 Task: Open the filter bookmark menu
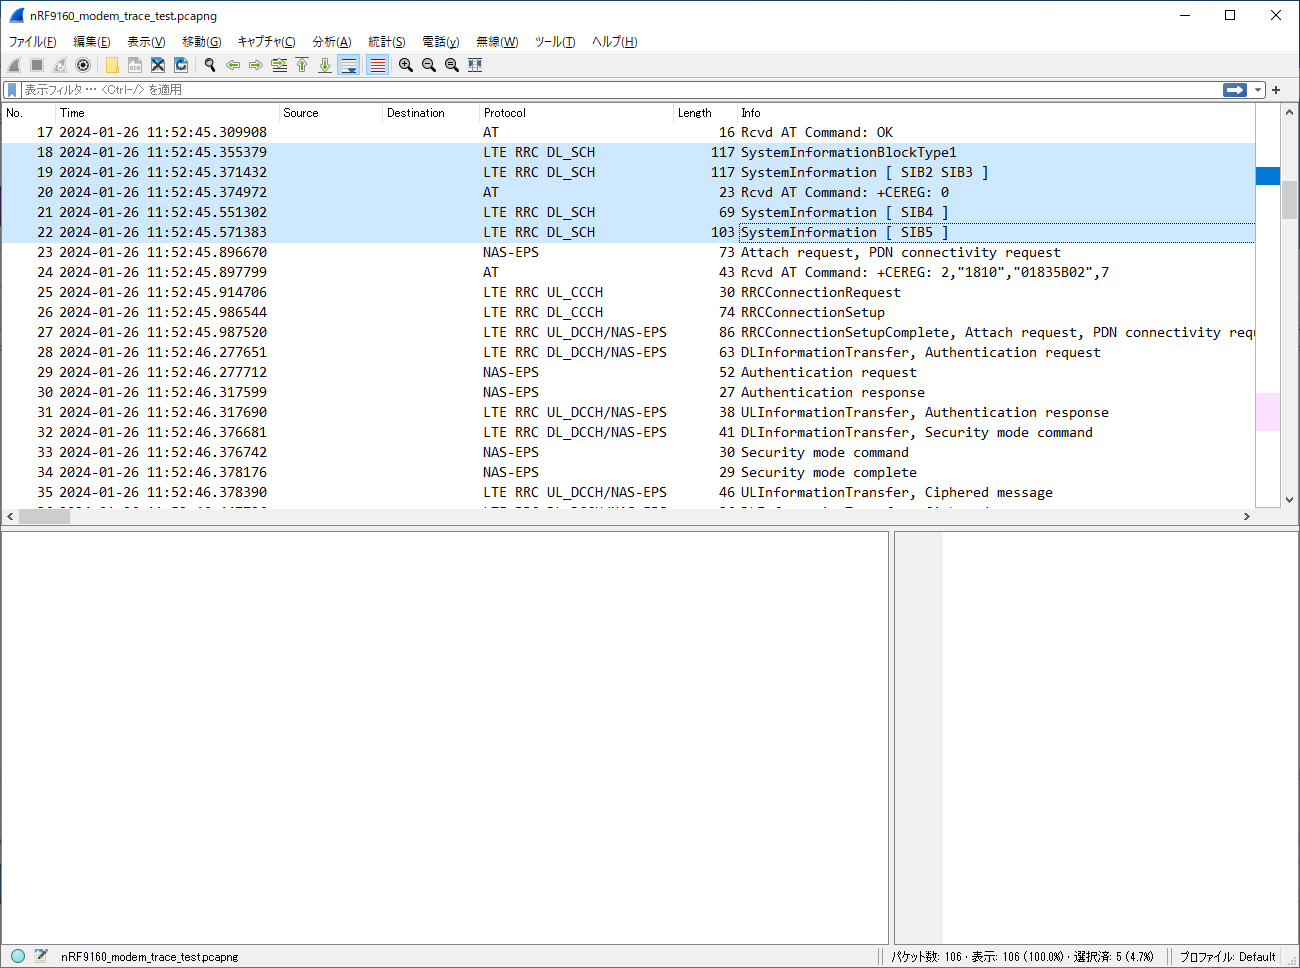[x=12, y=90]
